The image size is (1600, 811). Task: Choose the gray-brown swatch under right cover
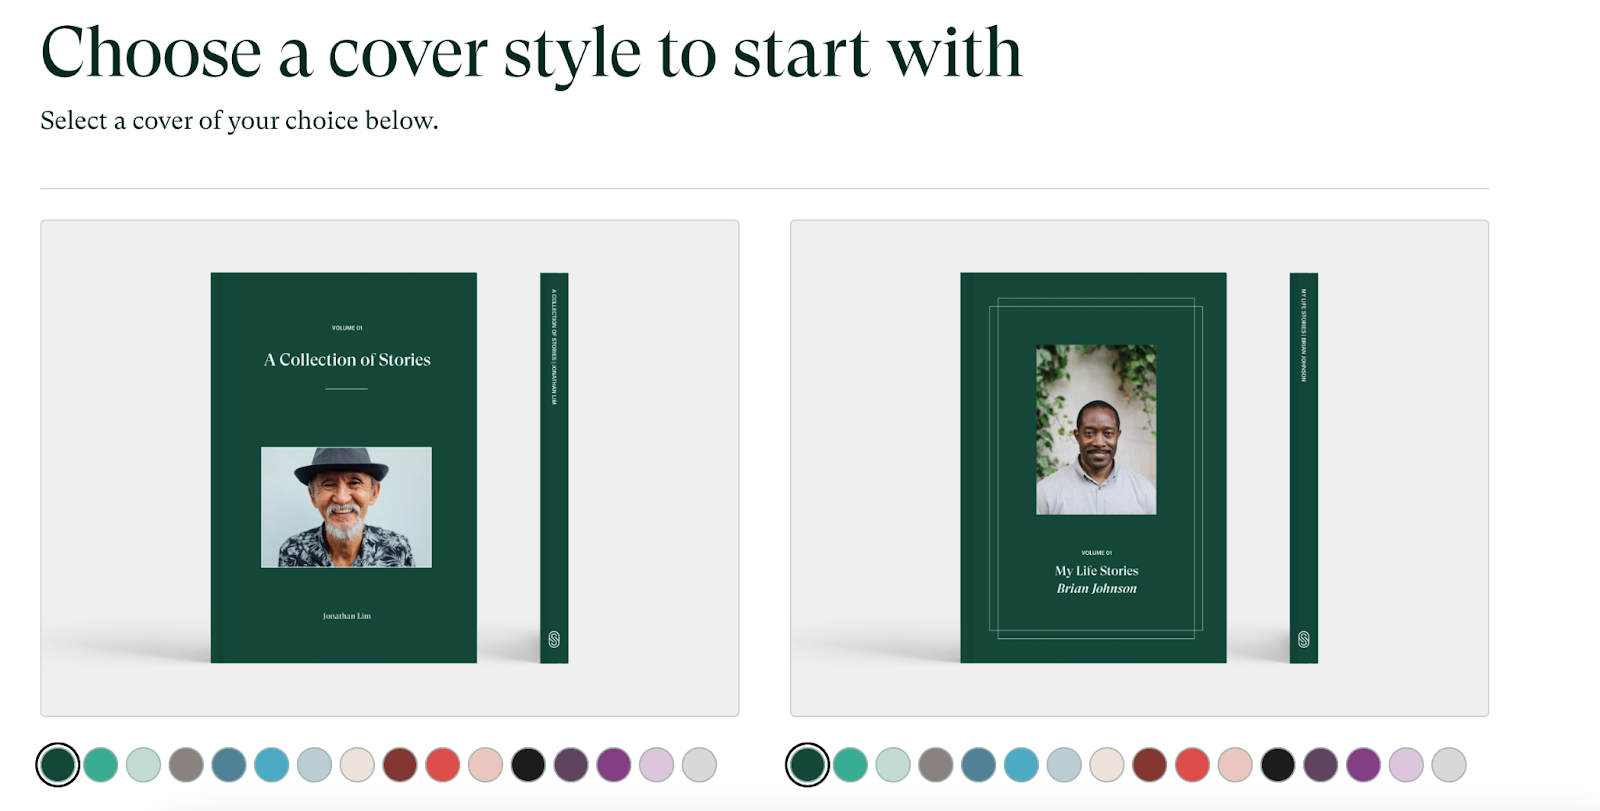click(x=936, y=765)
